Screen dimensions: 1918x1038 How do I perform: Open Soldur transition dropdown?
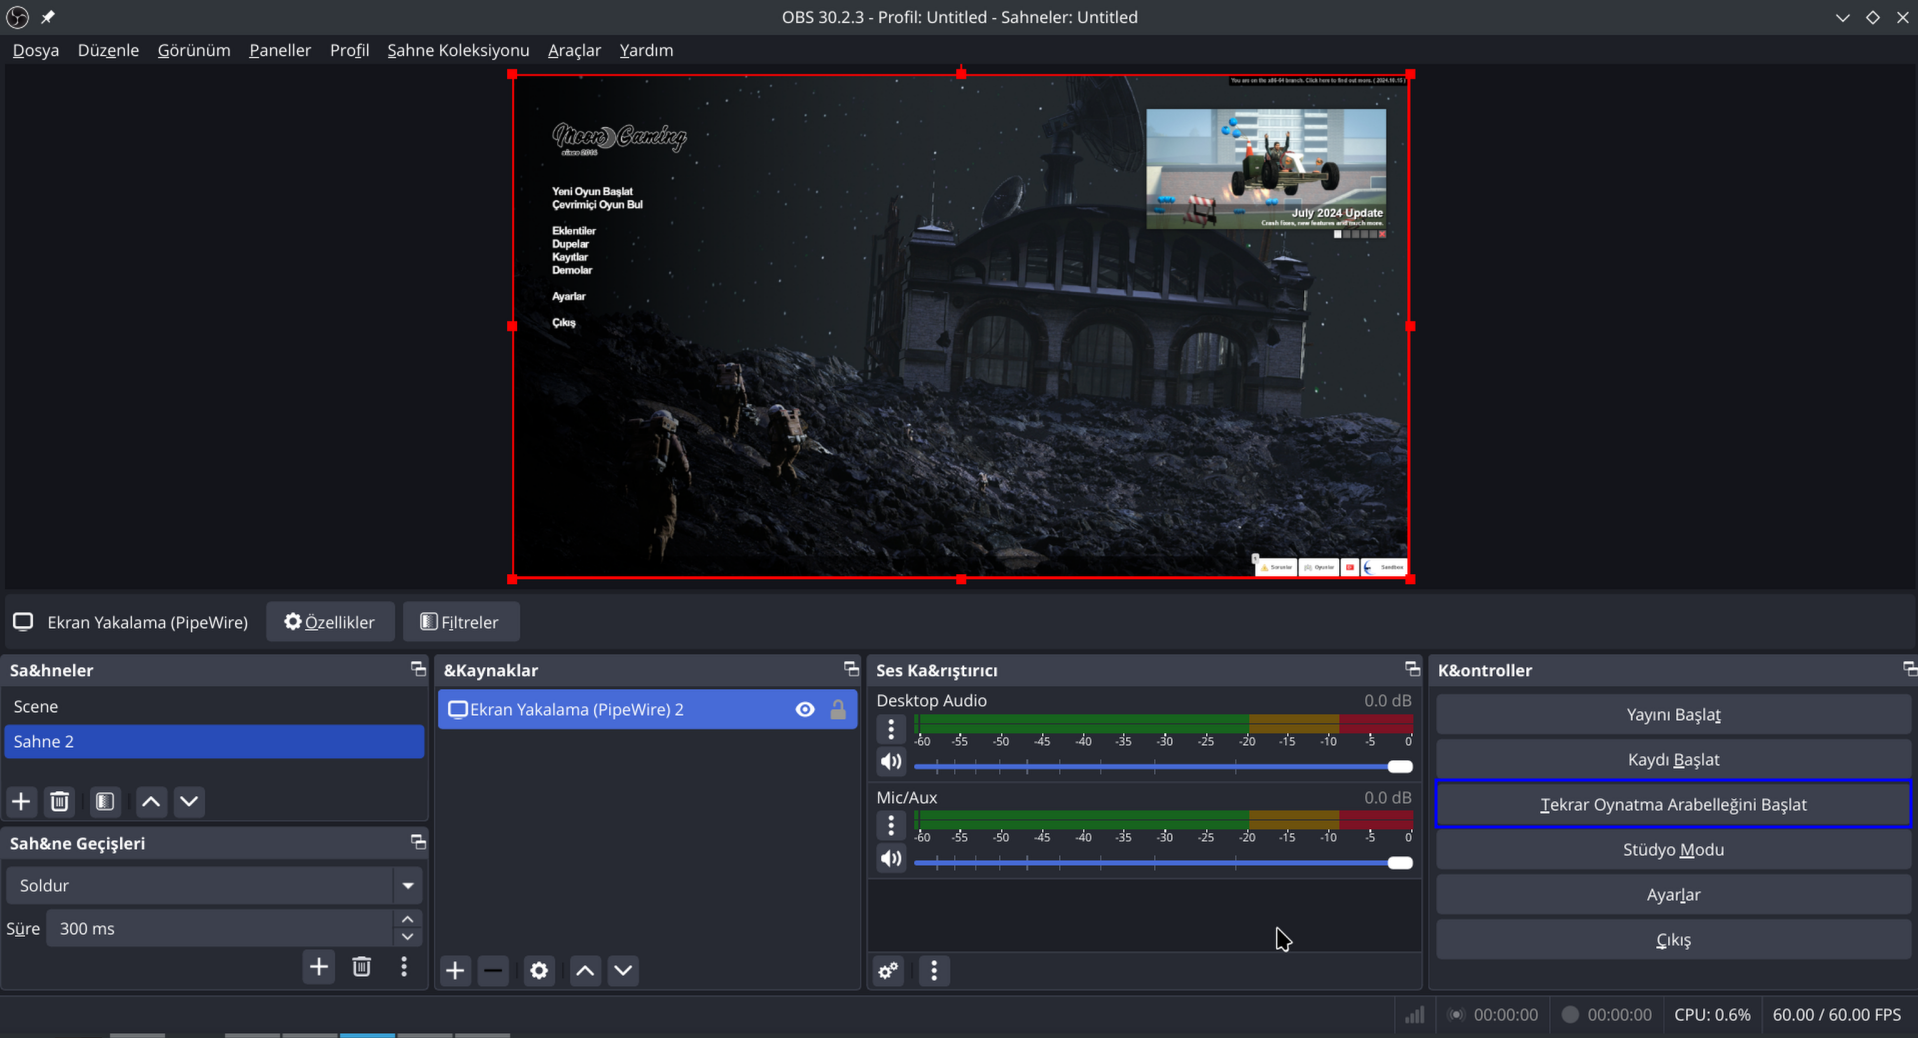pos(214,885)
